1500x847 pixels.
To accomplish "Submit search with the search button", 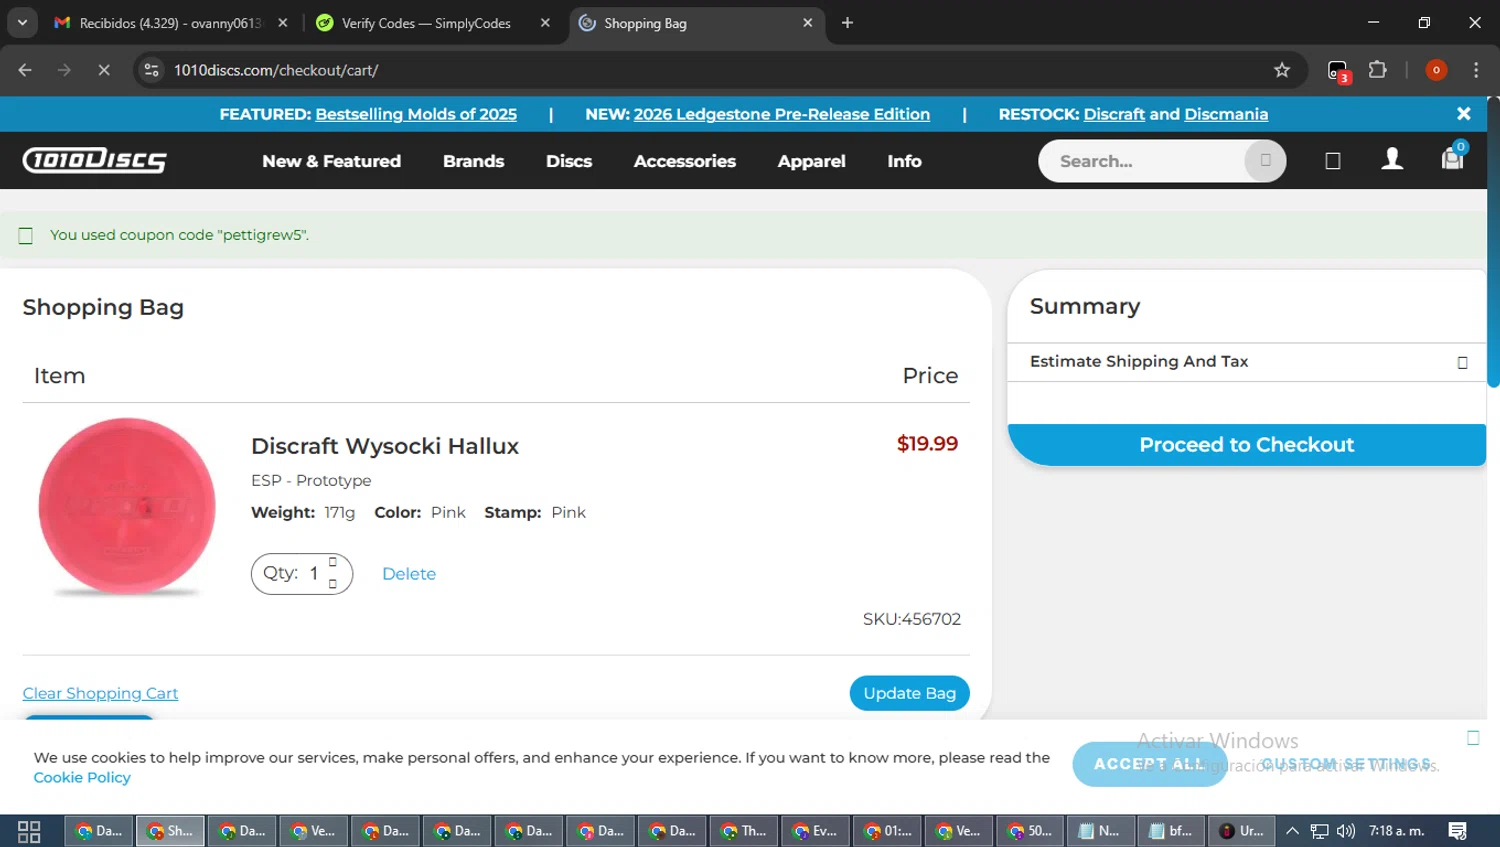I will [x=1266, y=161].
